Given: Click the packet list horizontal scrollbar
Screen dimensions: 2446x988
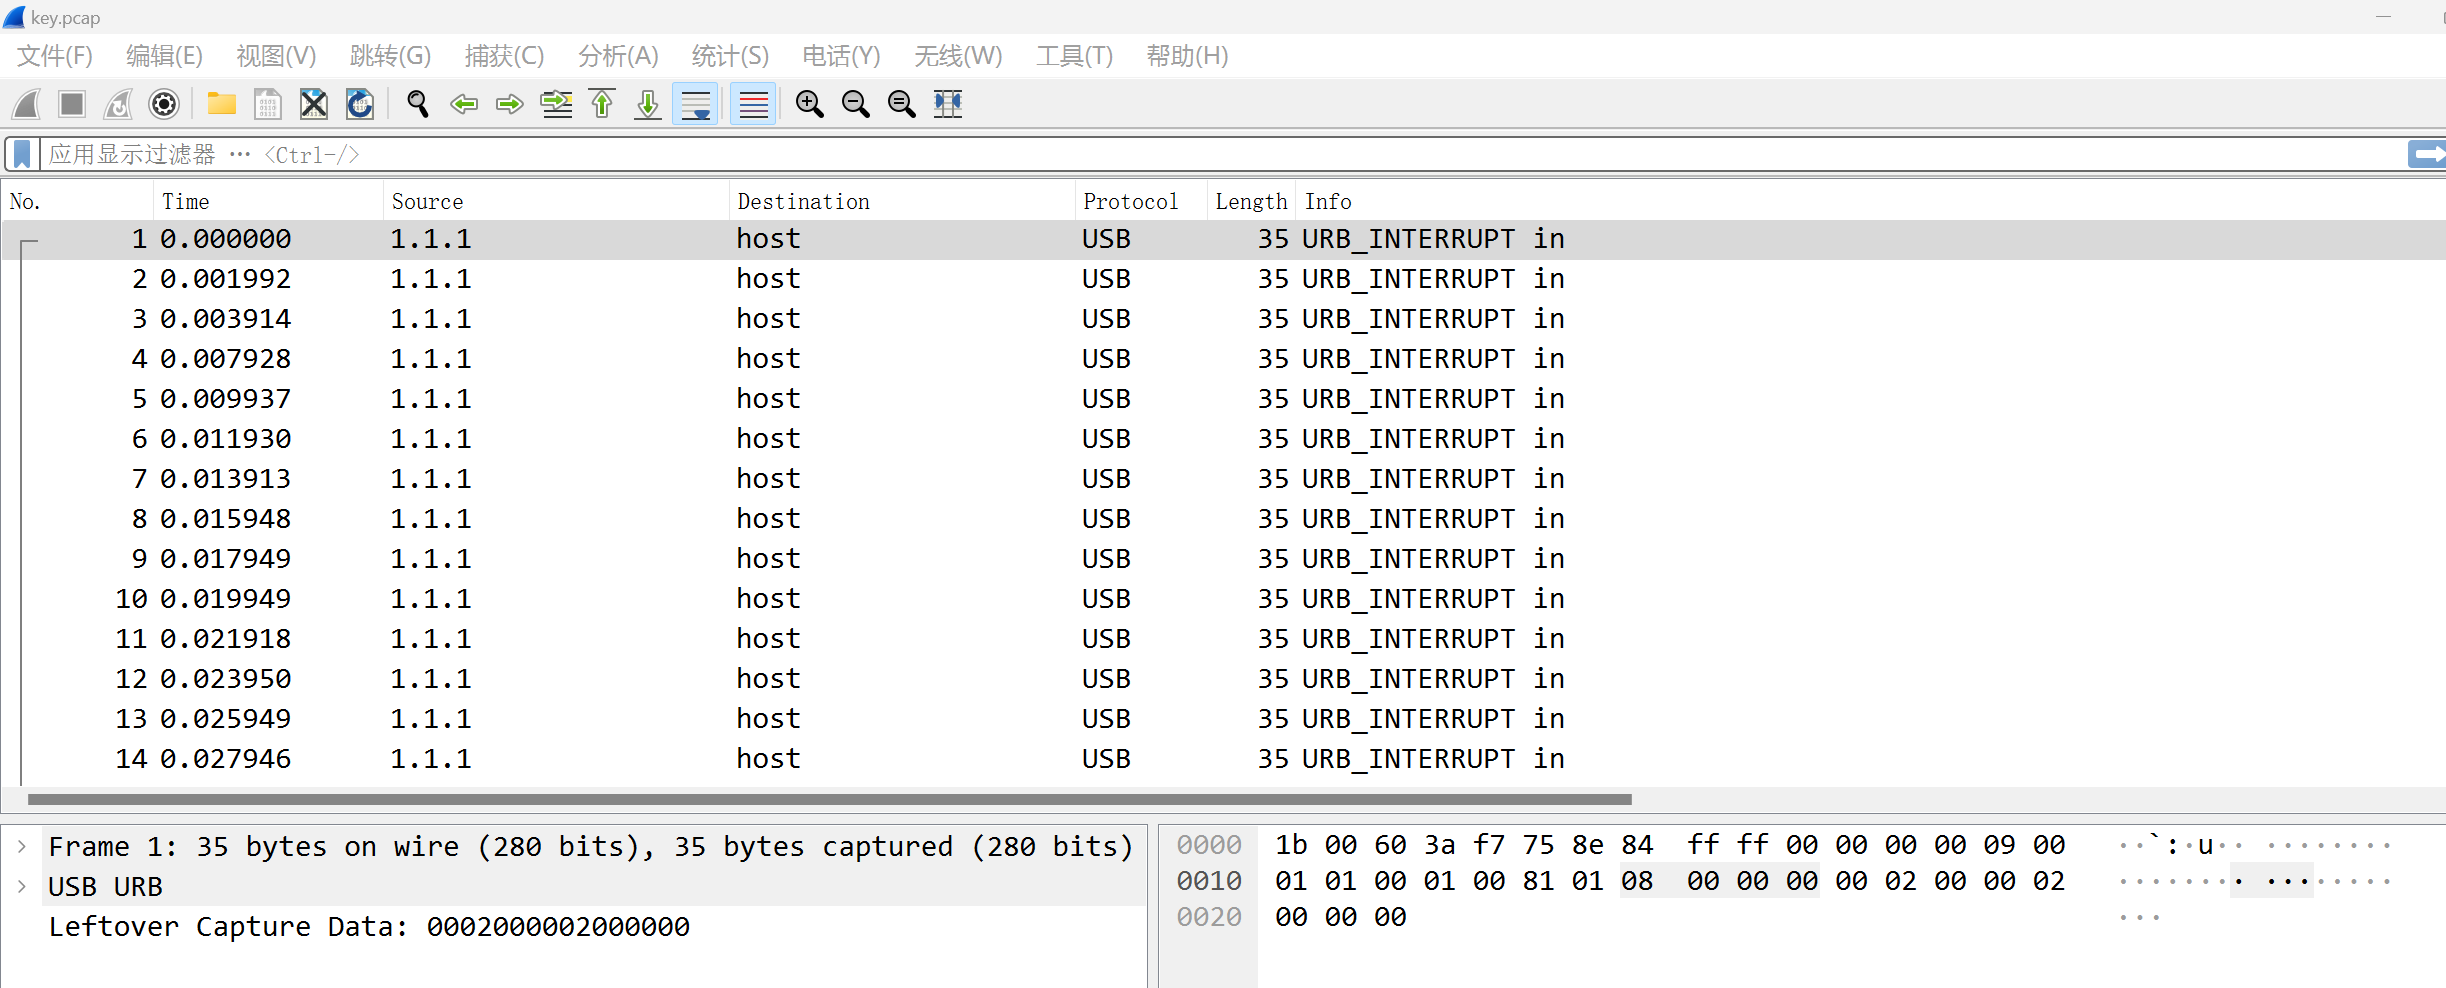Looking at the screenshot, I should pos(830,799).
